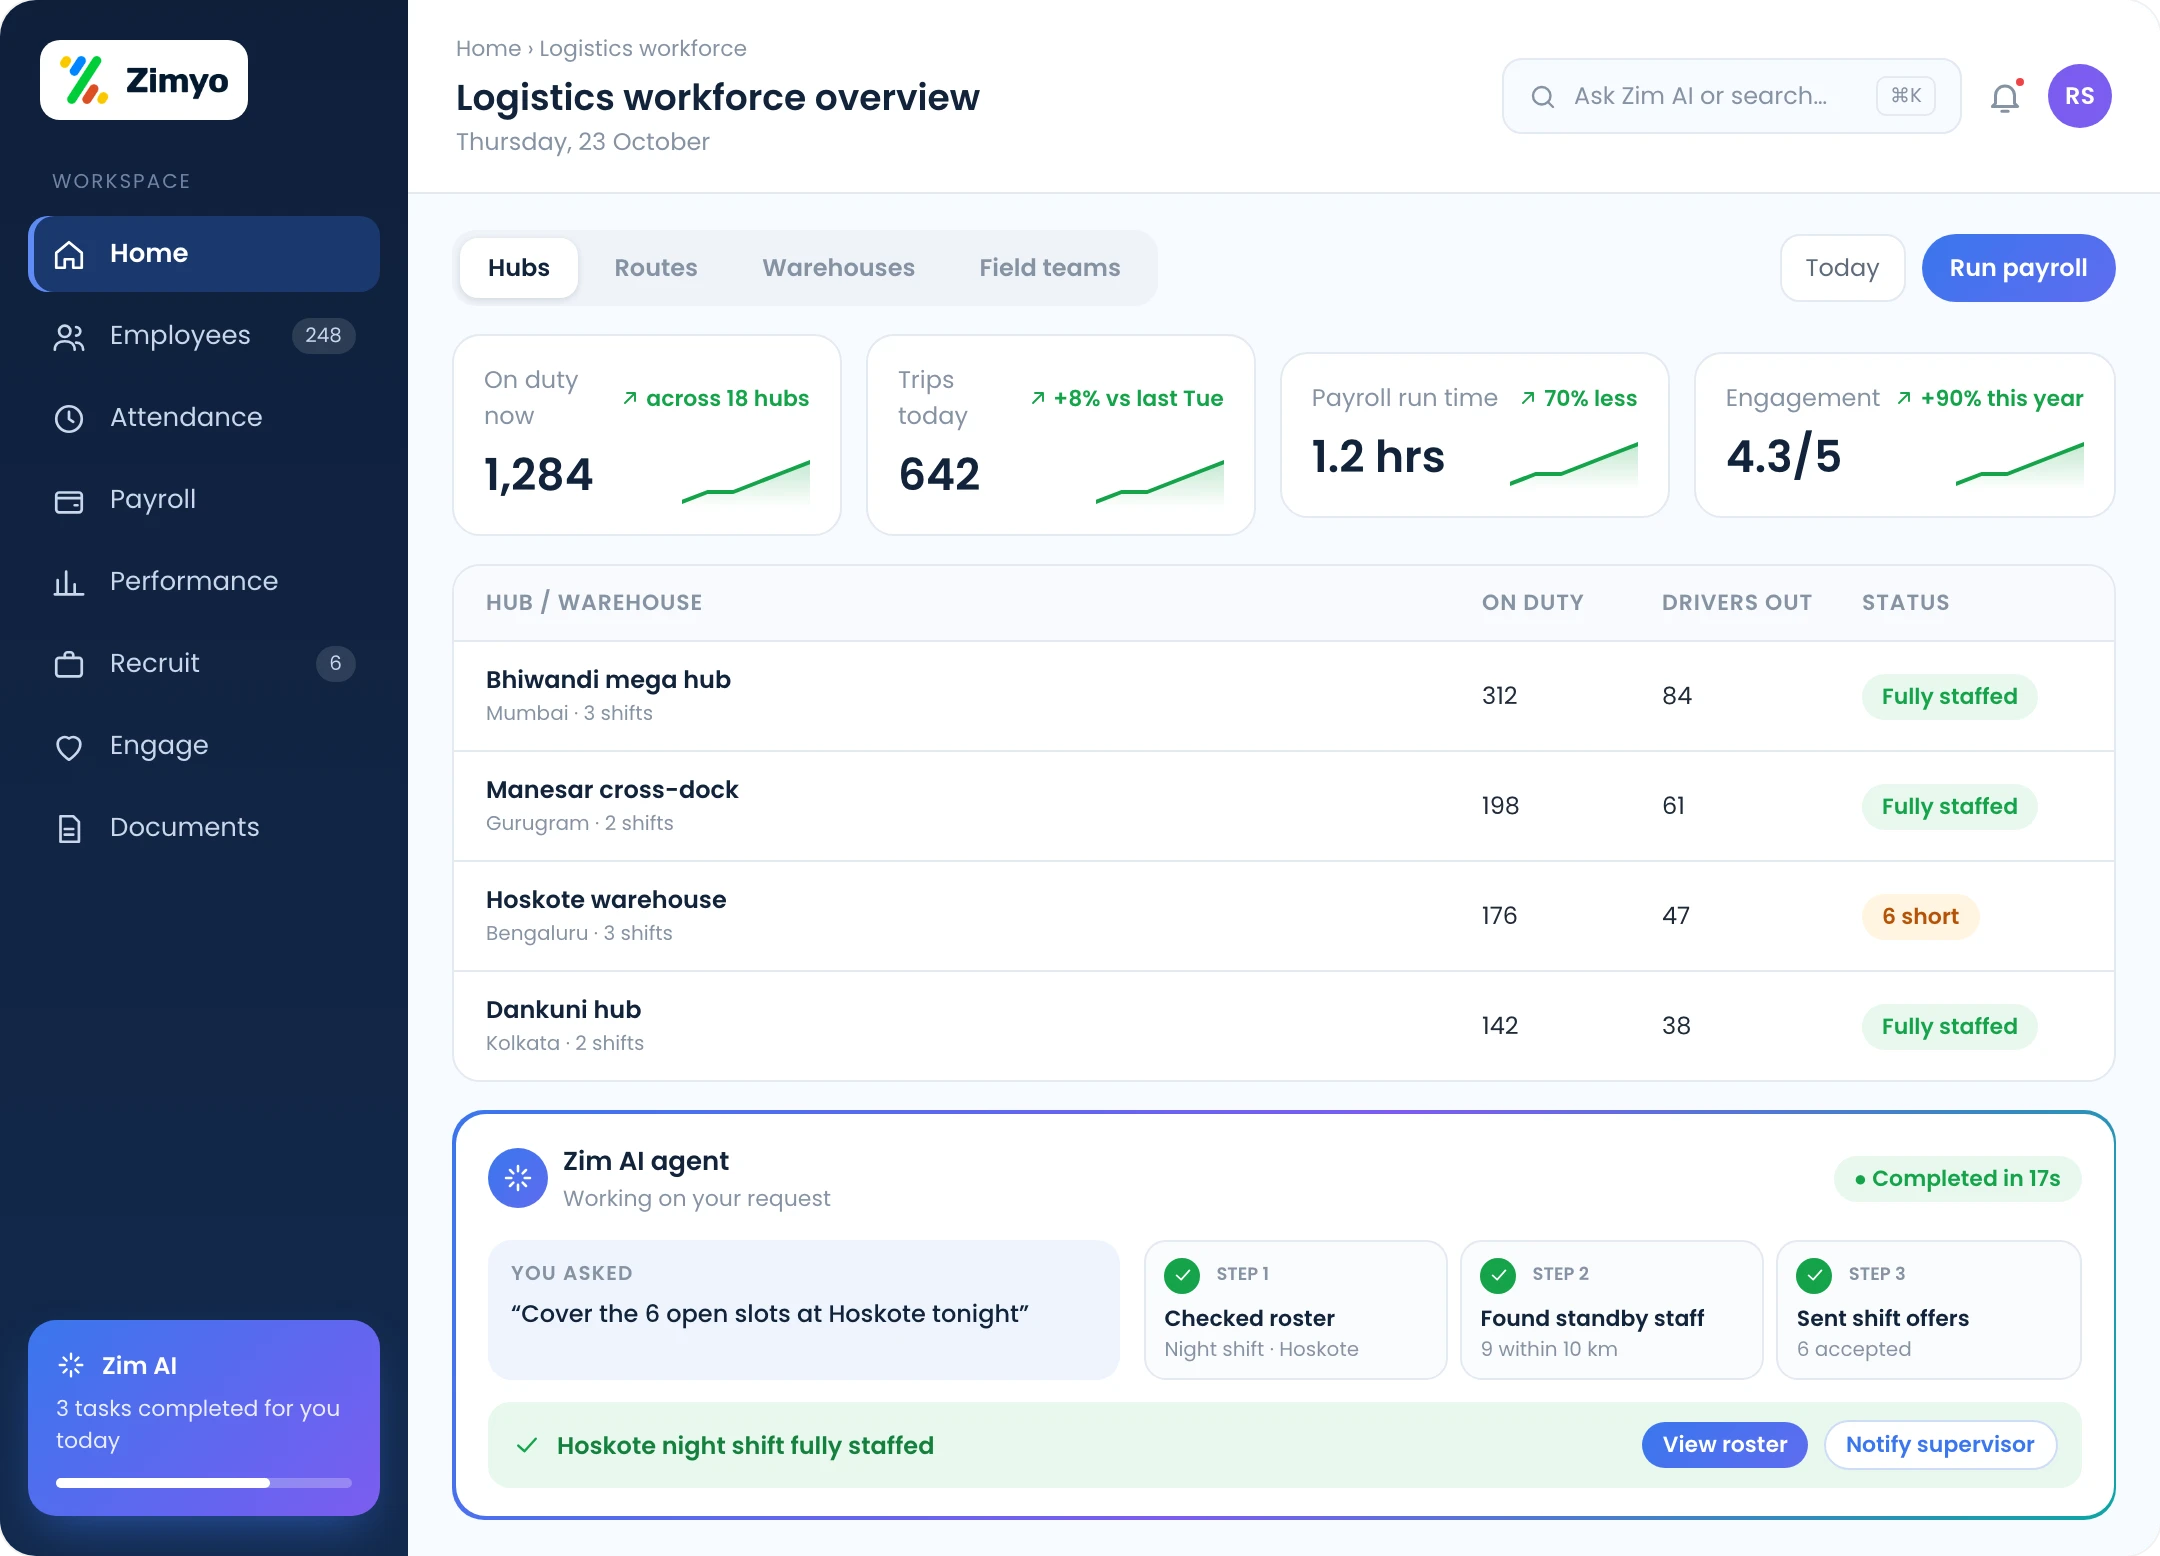Click Logistics workforce breadcrumb
This screenshot has width=2160, height=1556.
(x=643, y=48)
